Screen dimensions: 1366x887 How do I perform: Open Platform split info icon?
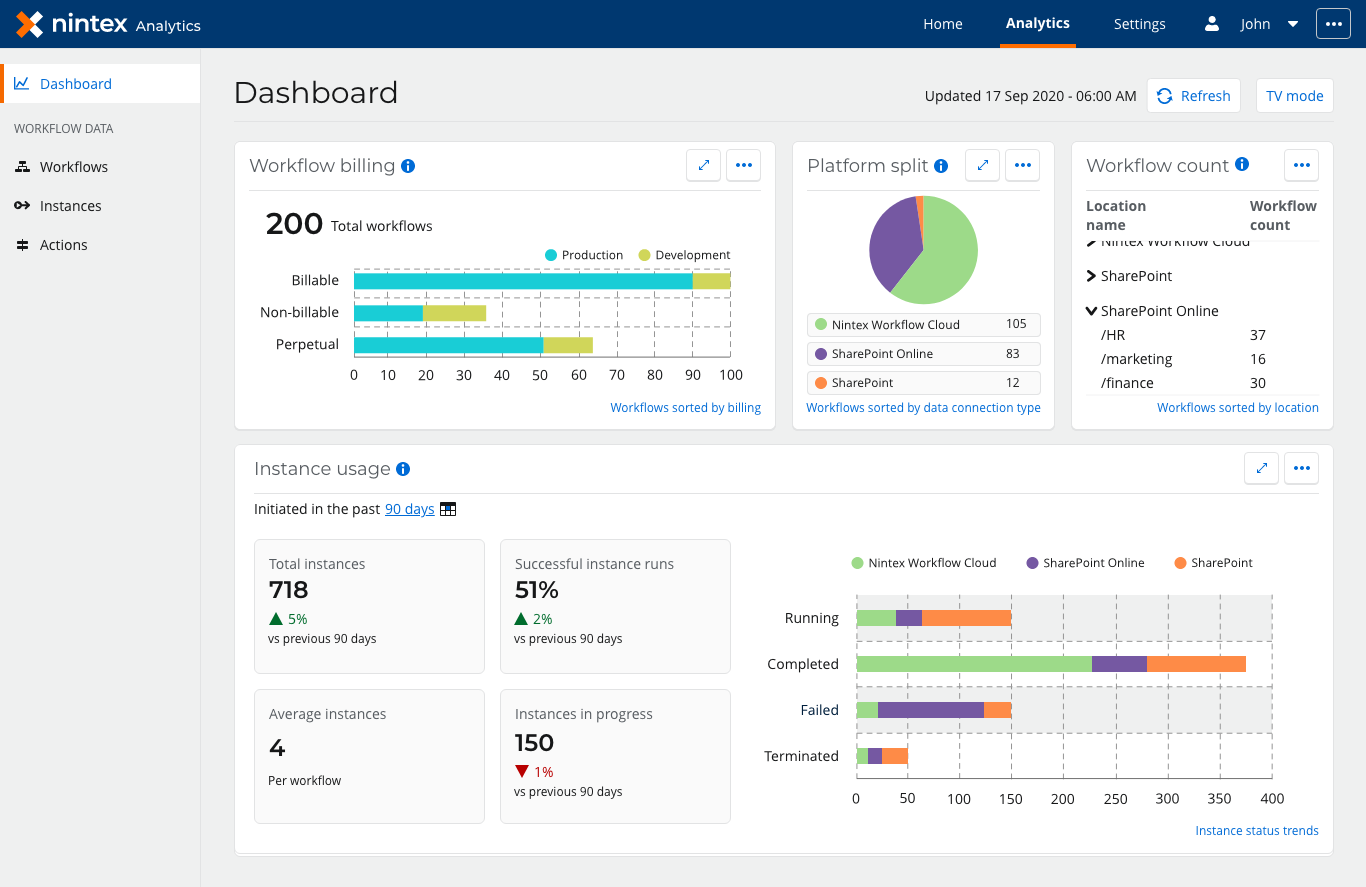(941, 166)
